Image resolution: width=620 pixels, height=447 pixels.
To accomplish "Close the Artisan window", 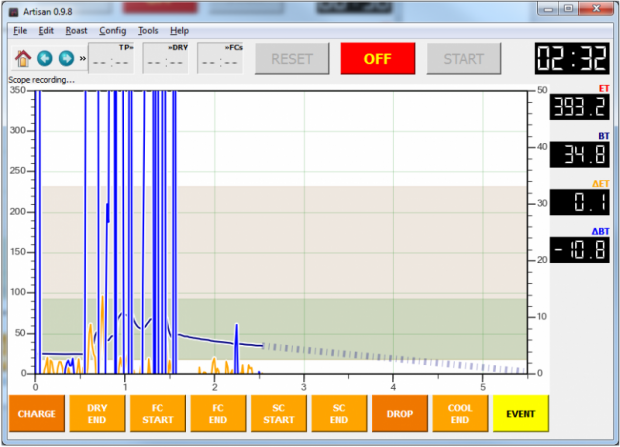I will (597, 9).
